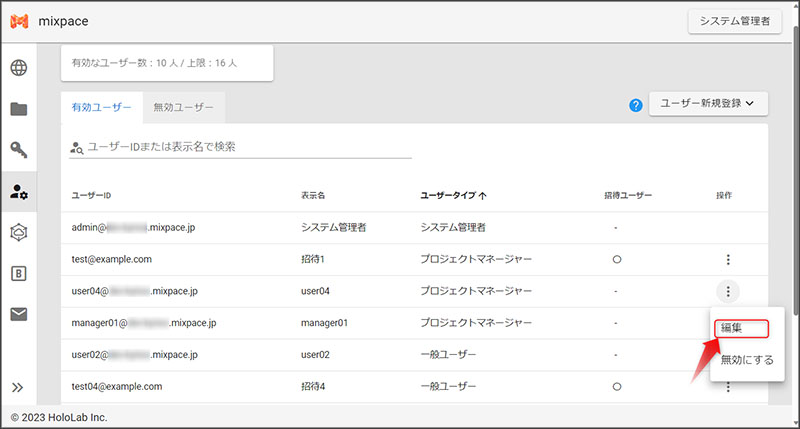Expand the sidebar with double chevron

tap(18, 388)
